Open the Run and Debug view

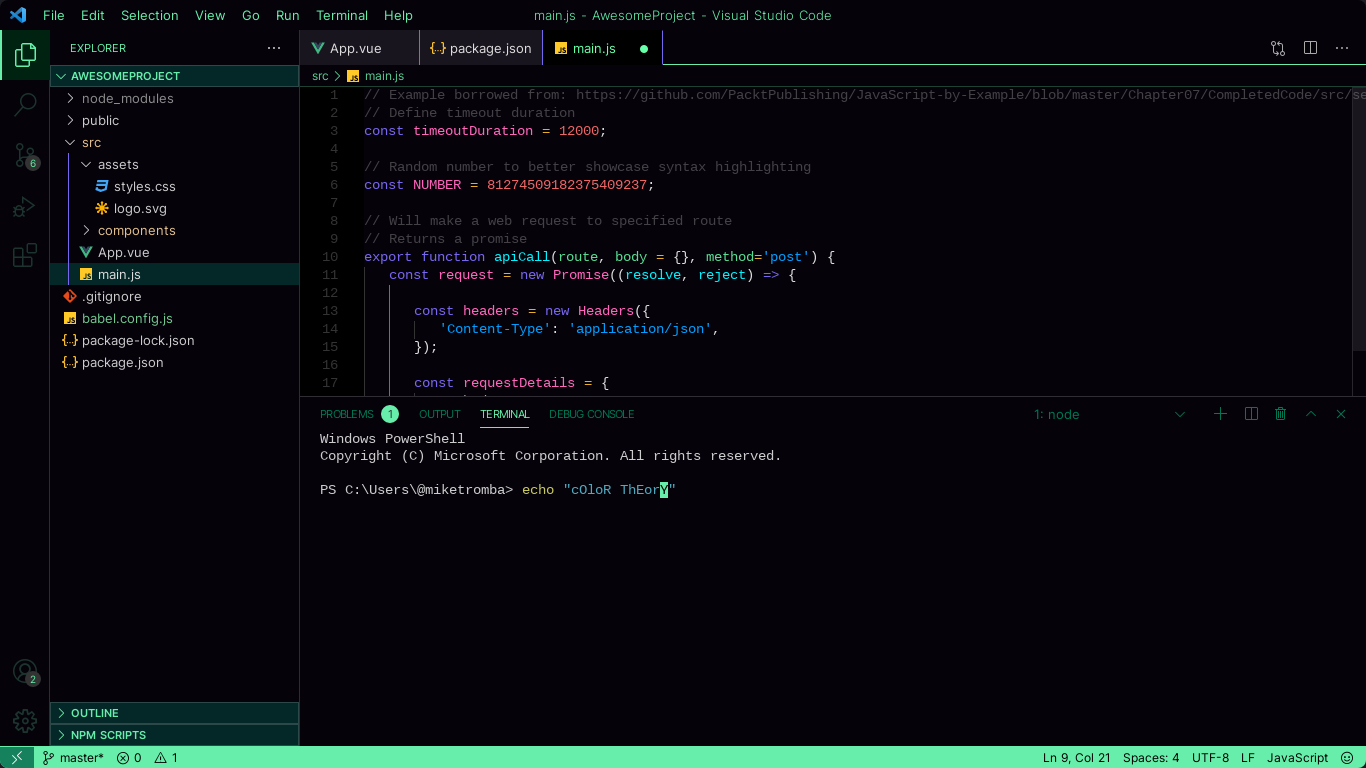pyautogui.click(x=24, y=206)
